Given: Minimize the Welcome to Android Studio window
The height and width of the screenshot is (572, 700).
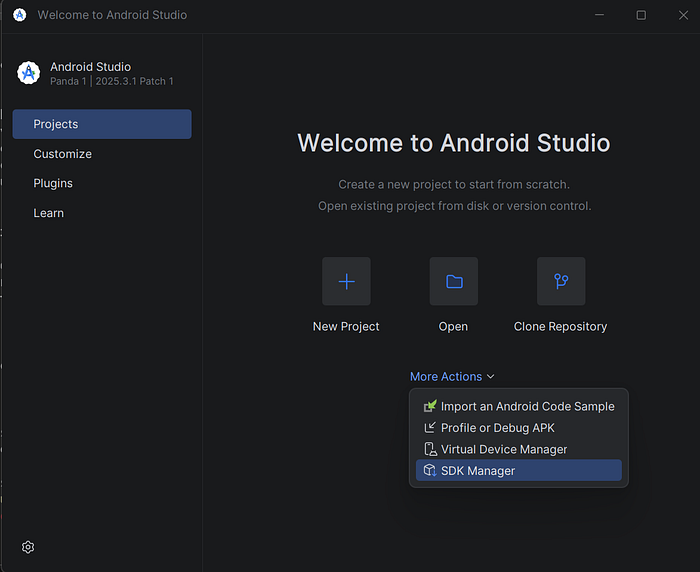Looking at the screenshot, I should (x=600, y=15).
